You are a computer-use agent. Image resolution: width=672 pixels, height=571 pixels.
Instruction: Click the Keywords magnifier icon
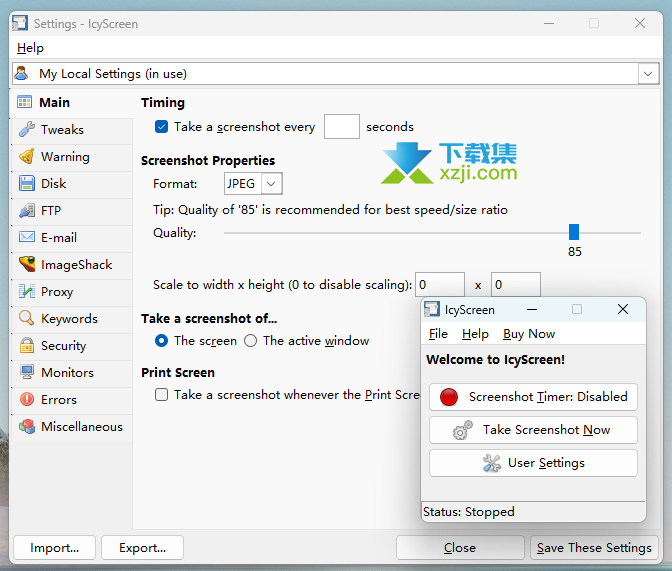point(27,319)
